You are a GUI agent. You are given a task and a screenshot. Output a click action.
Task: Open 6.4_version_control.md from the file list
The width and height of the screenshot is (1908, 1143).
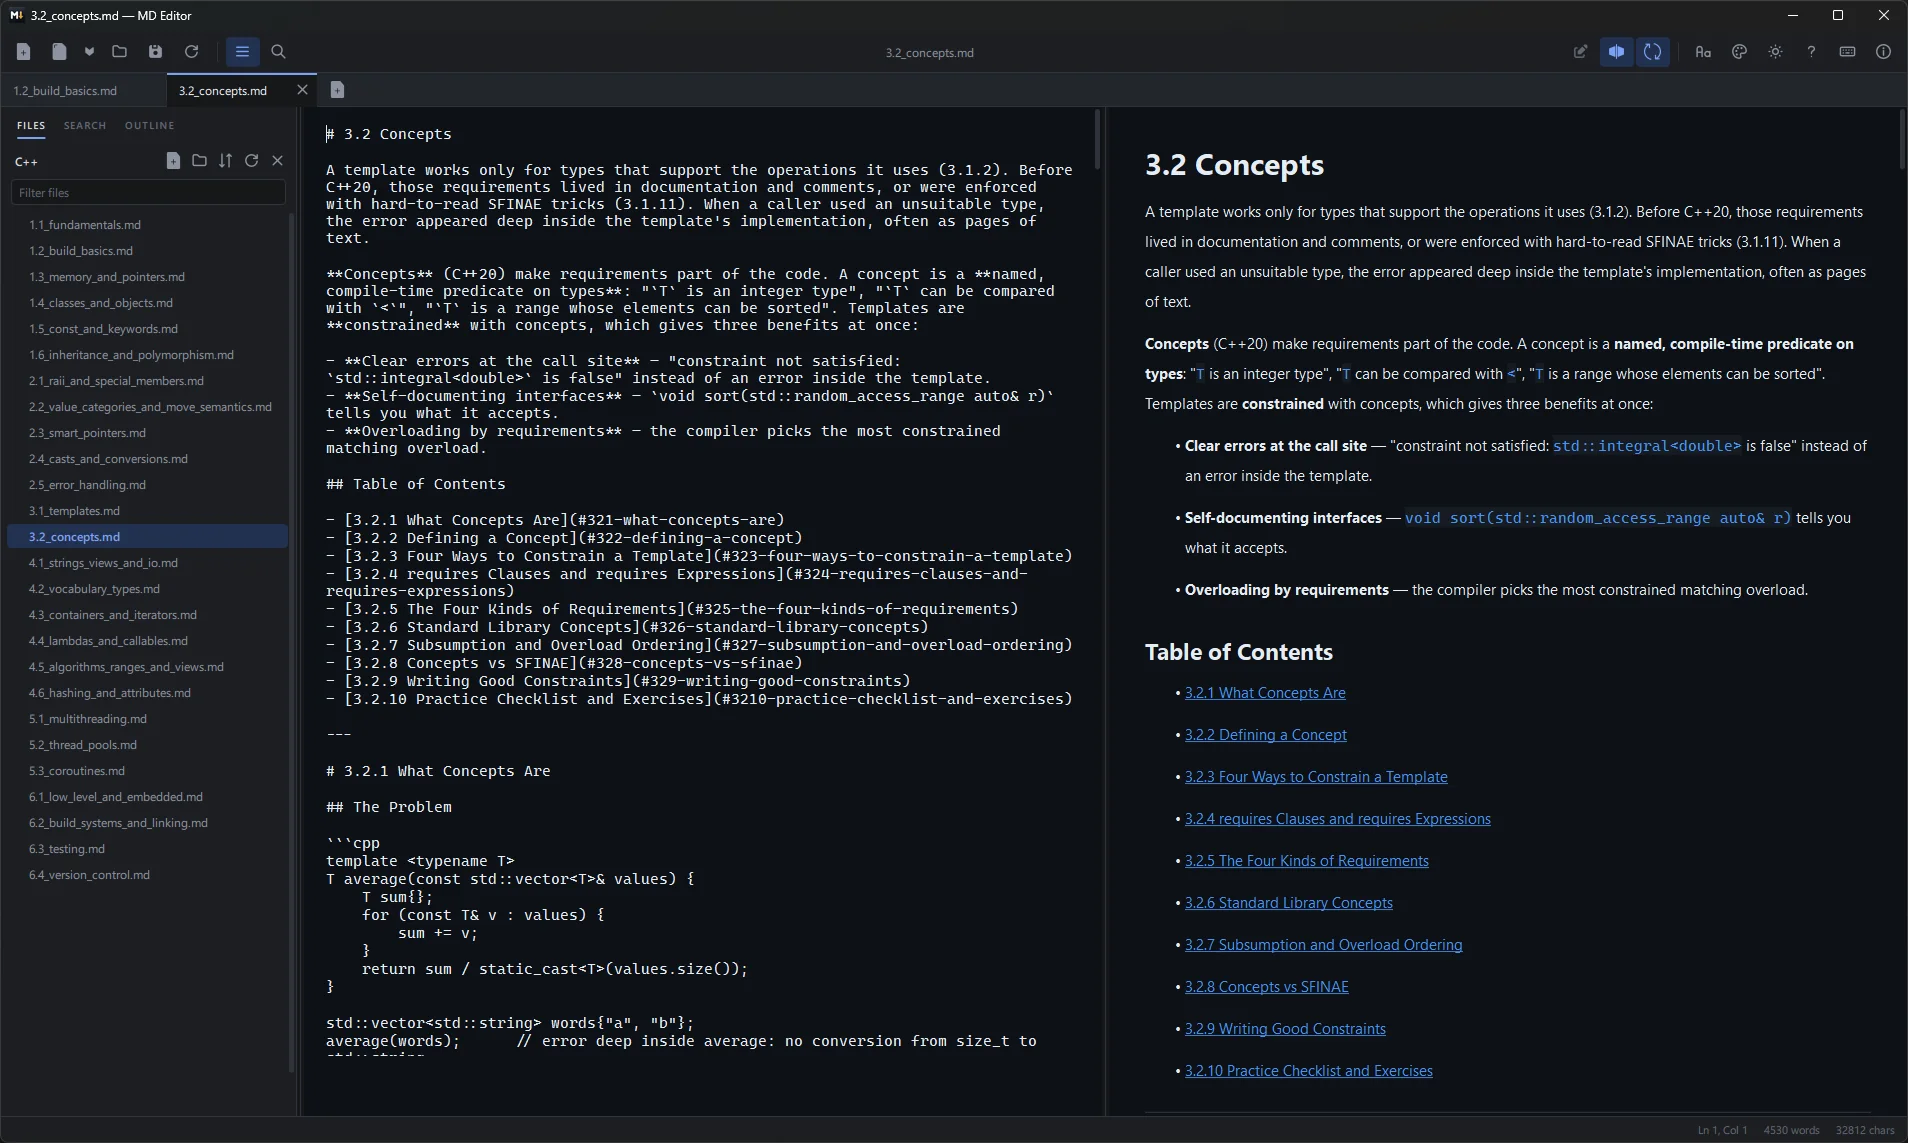pos(148,875)
